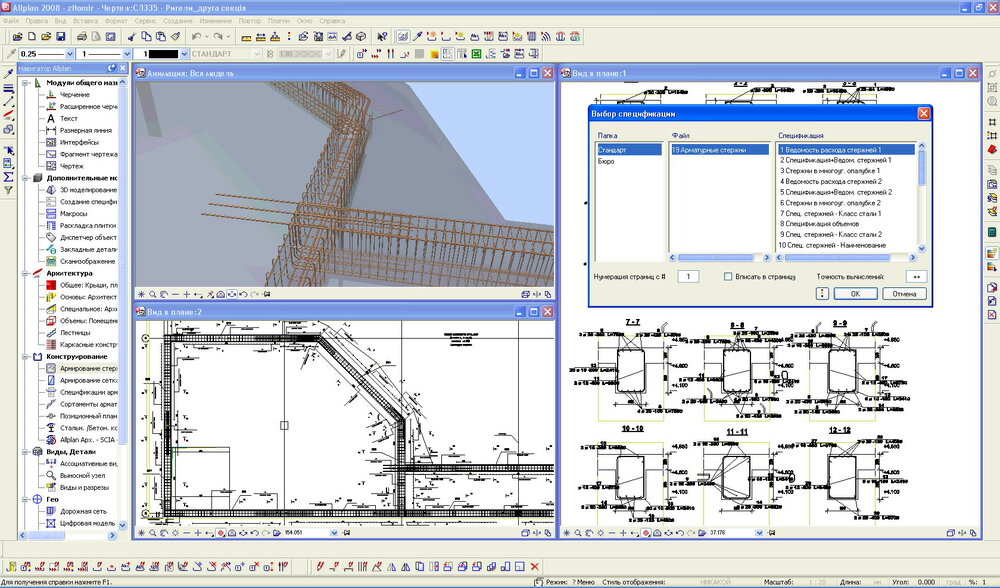Click the Нумерация страниц input field
Image resolution: width=1000 pixels, height=588 pixels.
[688, 276]
